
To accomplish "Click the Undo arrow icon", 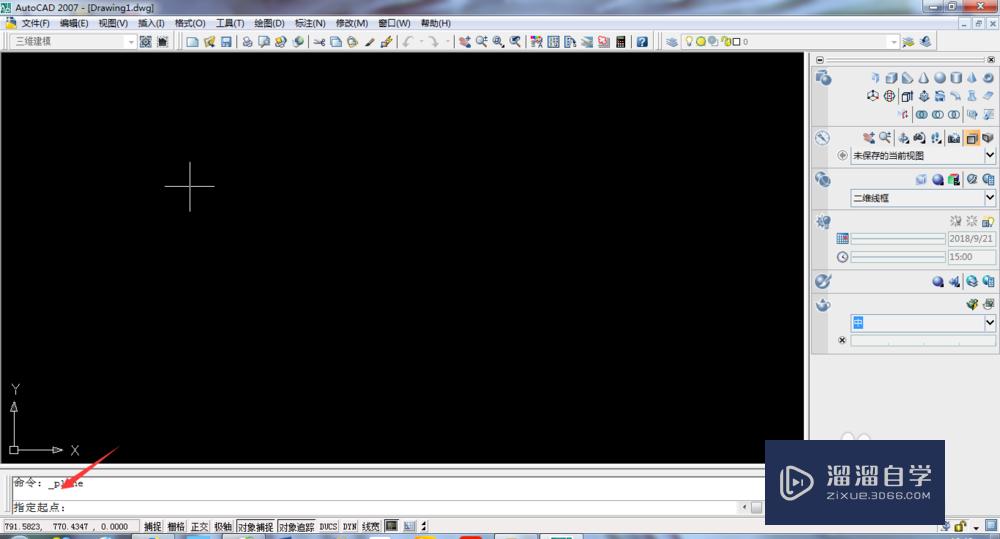I will (x=408, y=41).
